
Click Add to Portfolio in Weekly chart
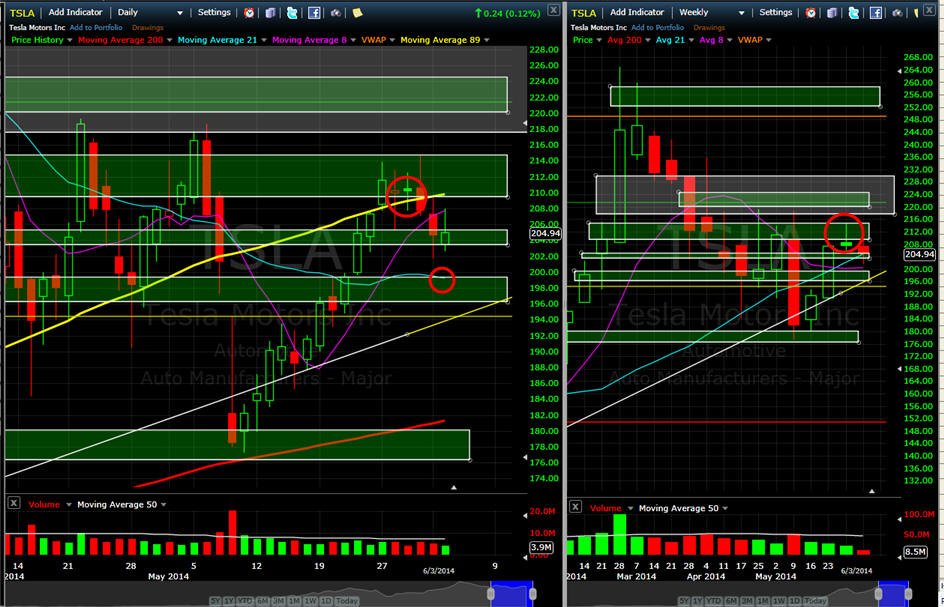[x=657, y=28]
